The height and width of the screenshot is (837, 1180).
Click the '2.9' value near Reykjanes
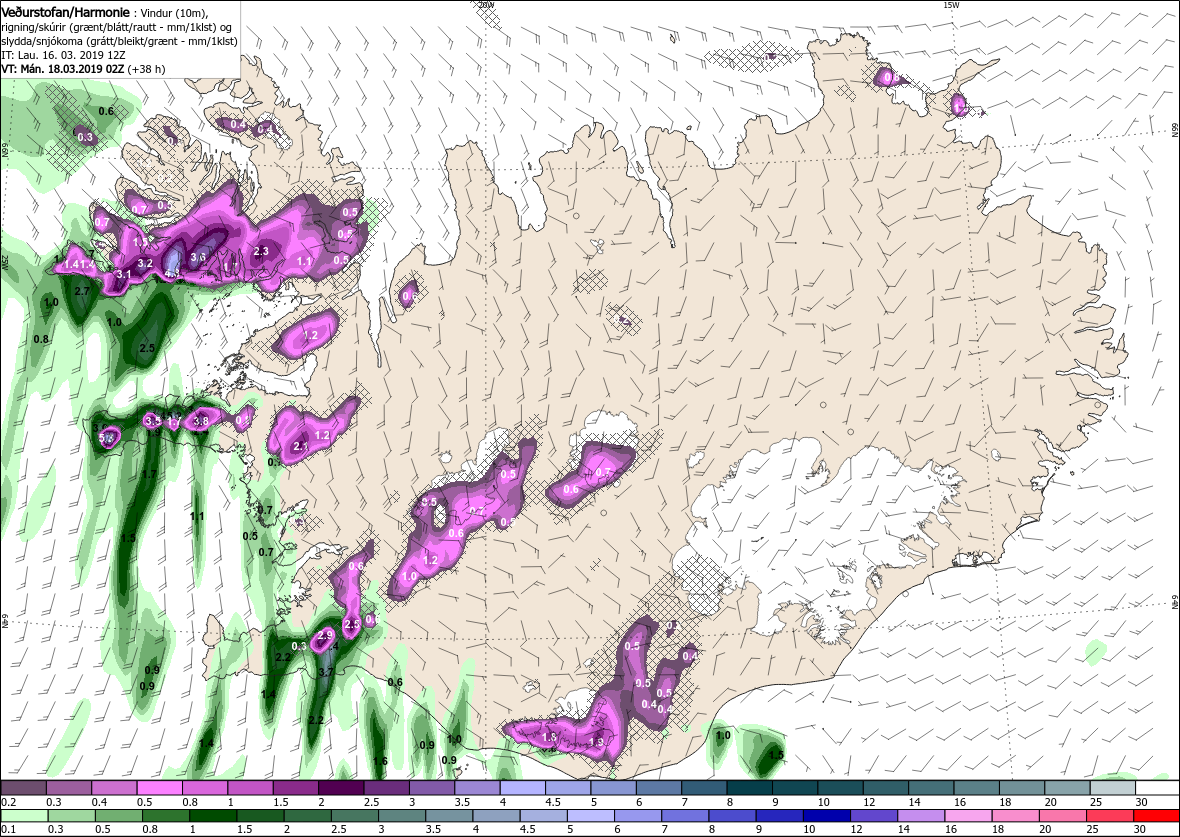(x=325, y=635)
